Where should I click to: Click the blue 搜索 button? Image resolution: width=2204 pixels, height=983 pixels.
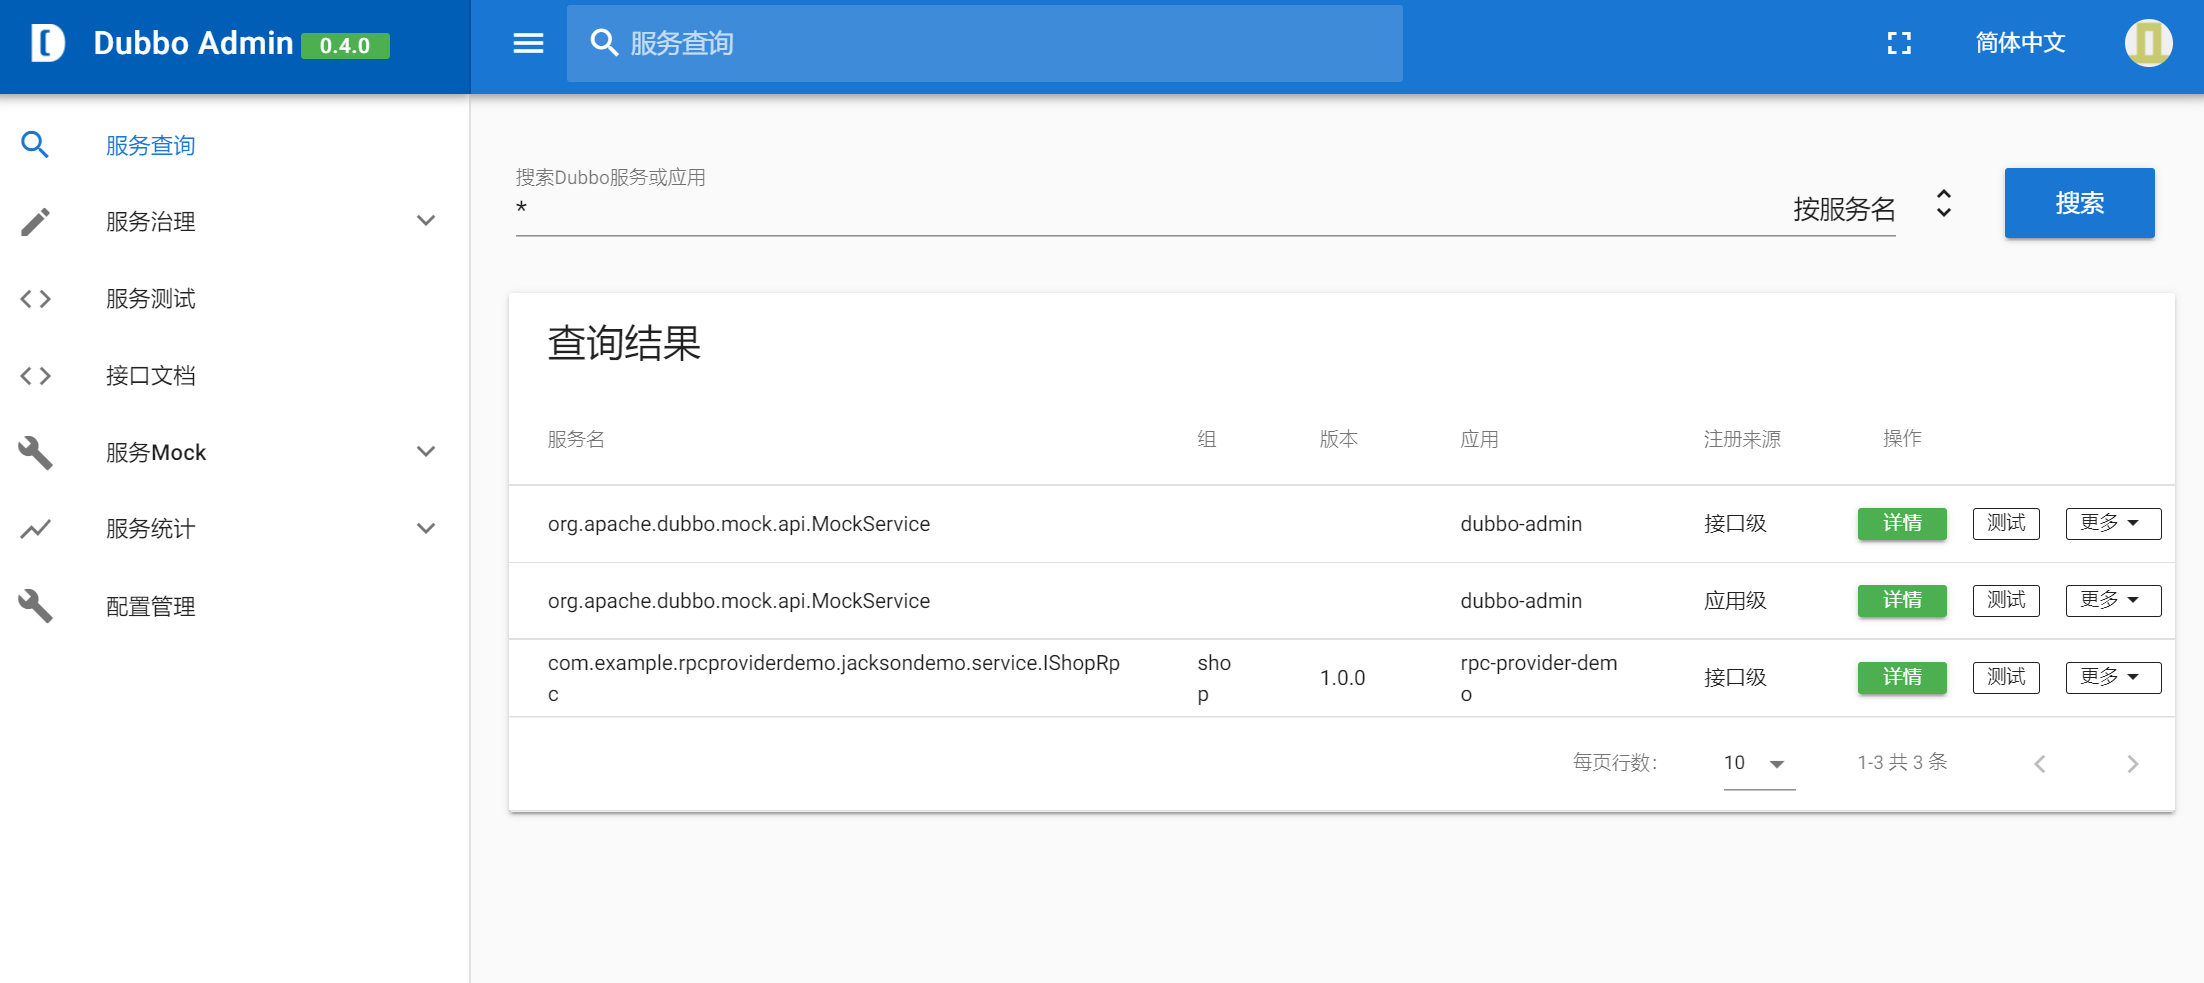tap(2079, 203)
